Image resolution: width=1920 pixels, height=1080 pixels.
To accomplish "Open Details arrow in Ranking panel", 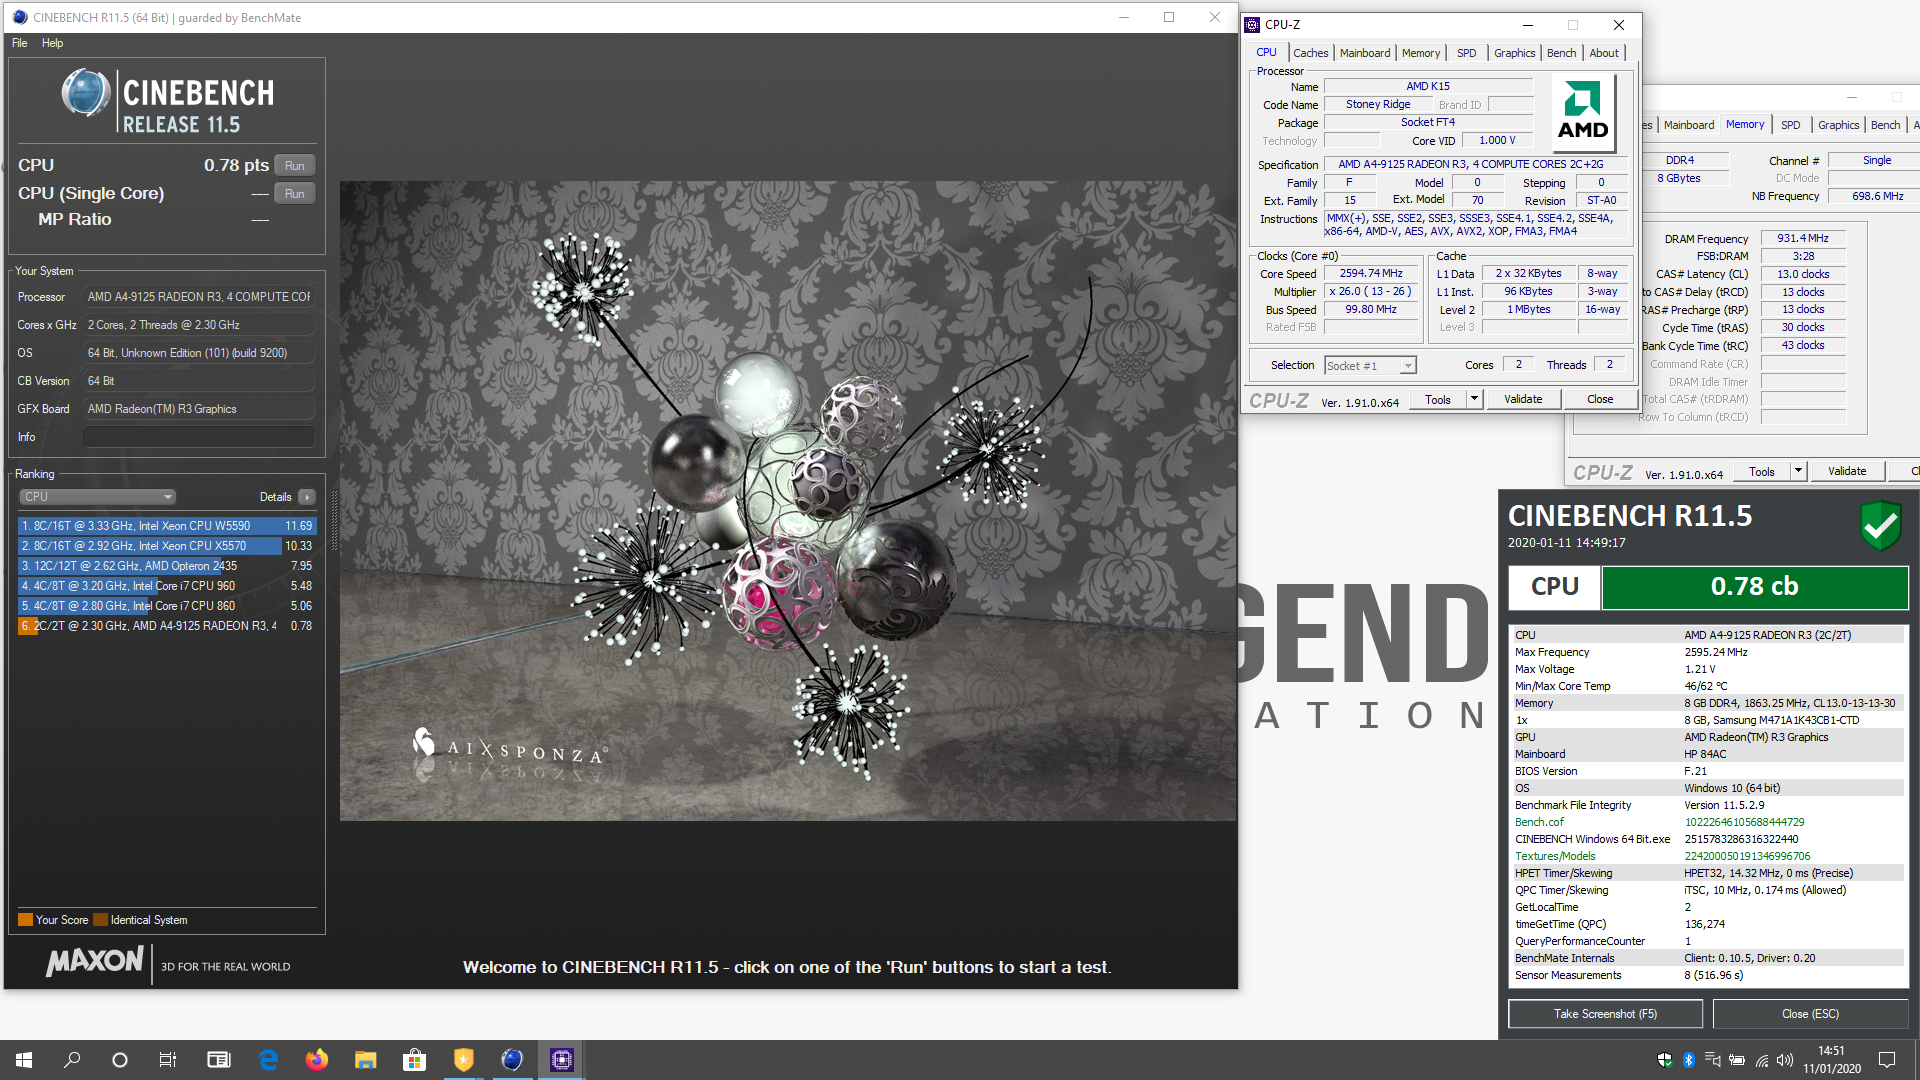I will 307,497.
